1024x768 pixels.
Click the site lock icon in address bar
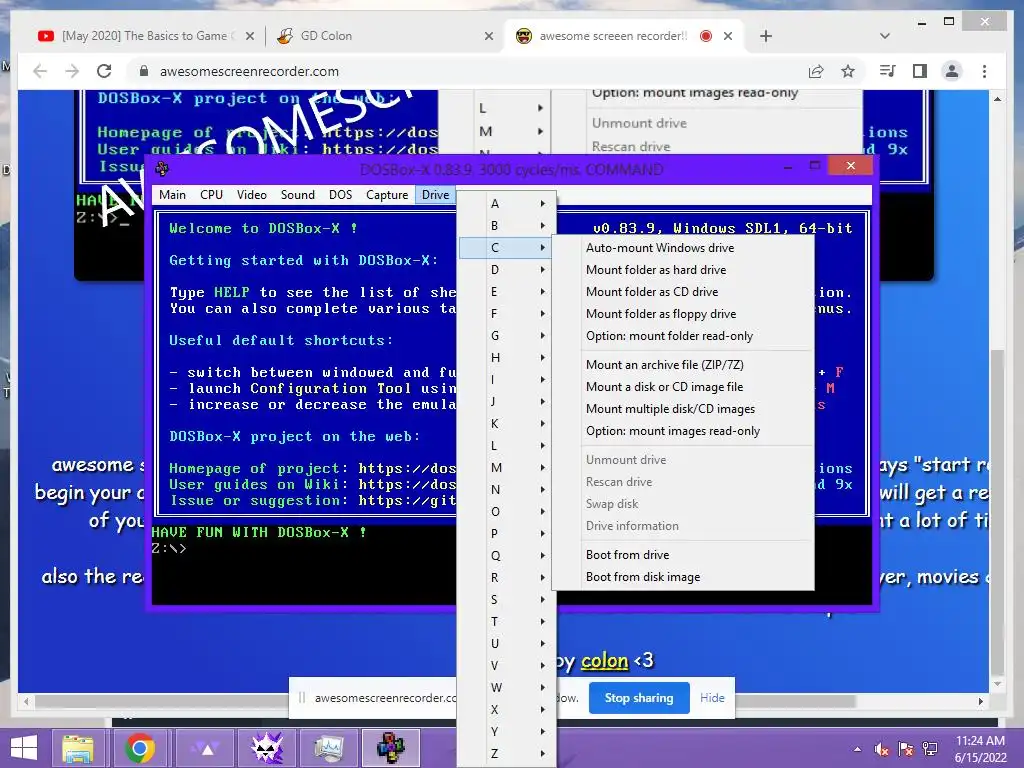pos(144,71)
